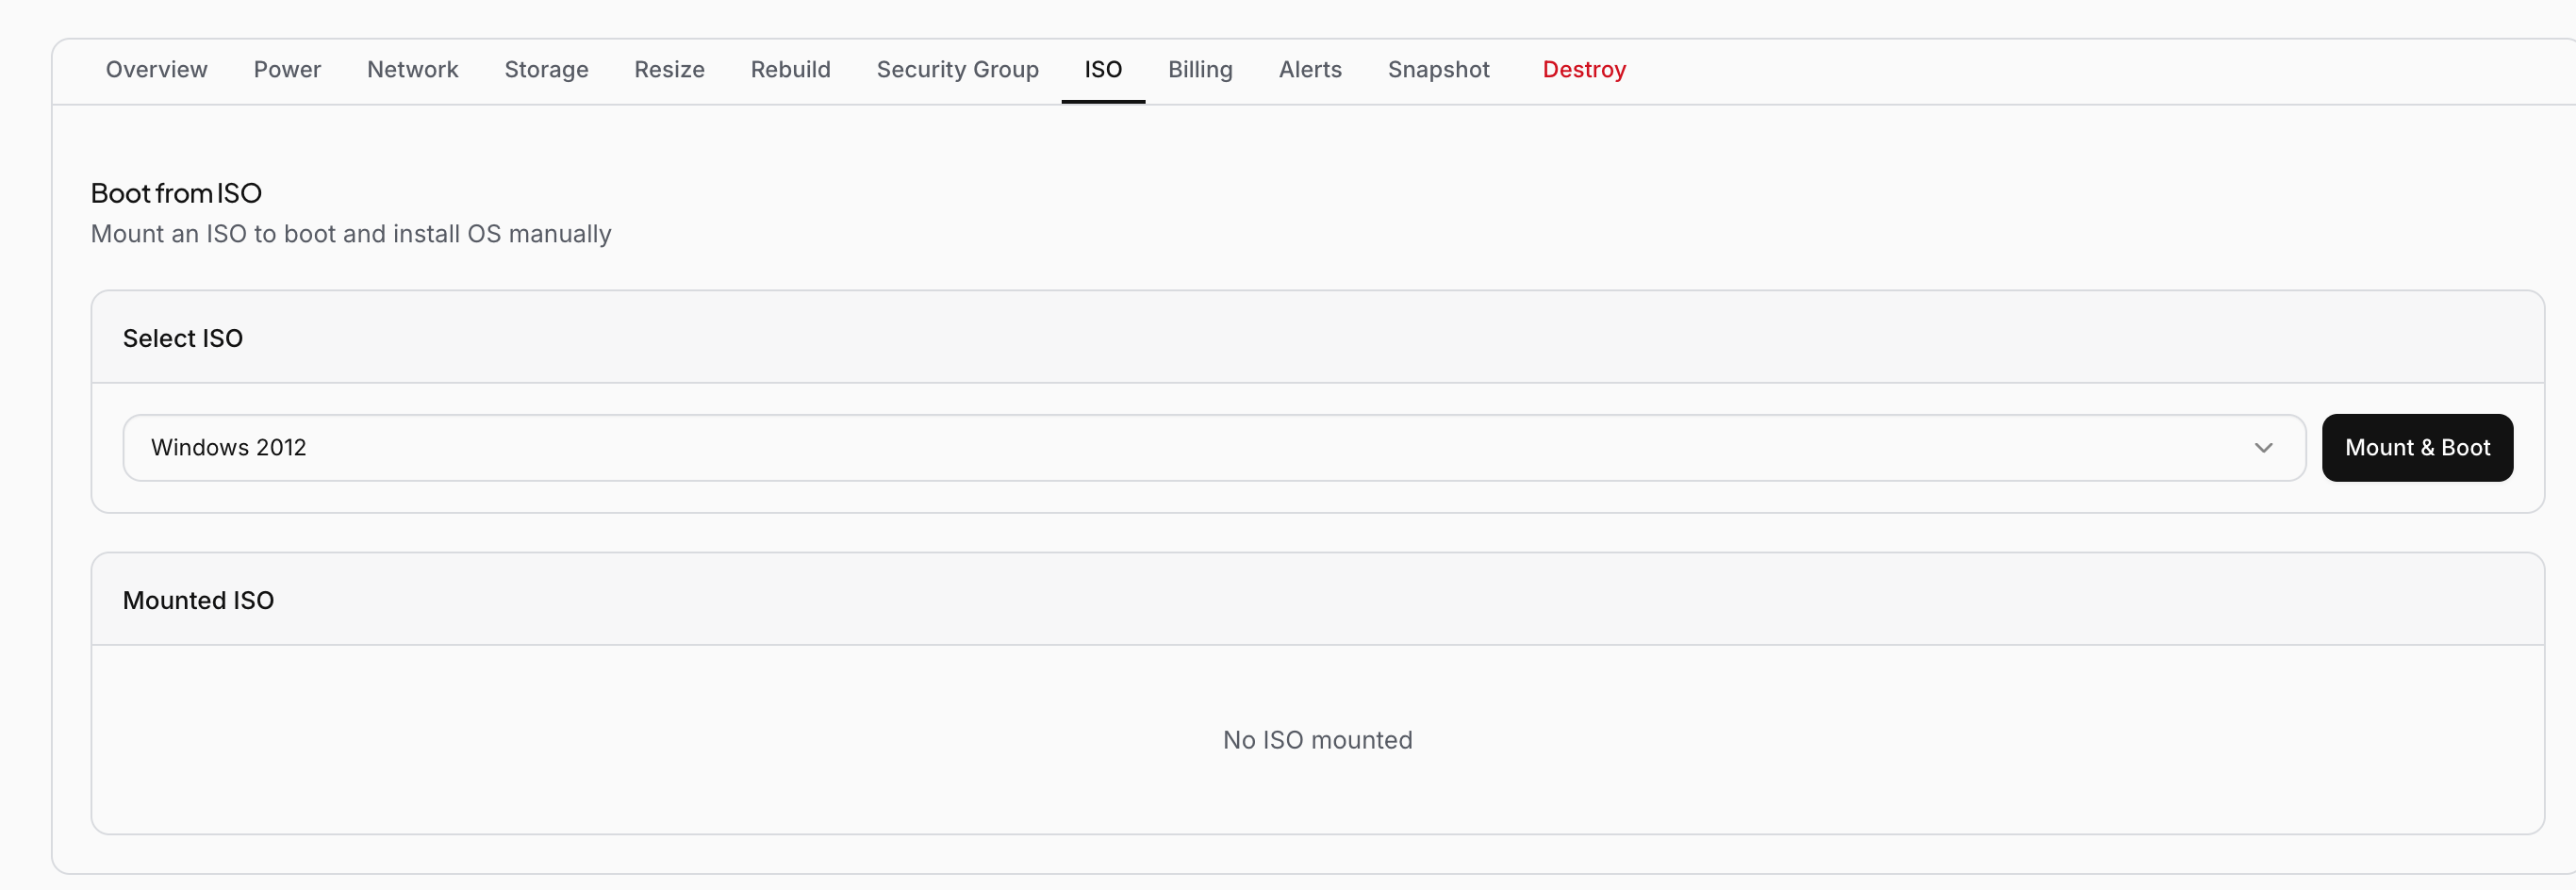Go to the Alerts tab

pos(1310,70)
